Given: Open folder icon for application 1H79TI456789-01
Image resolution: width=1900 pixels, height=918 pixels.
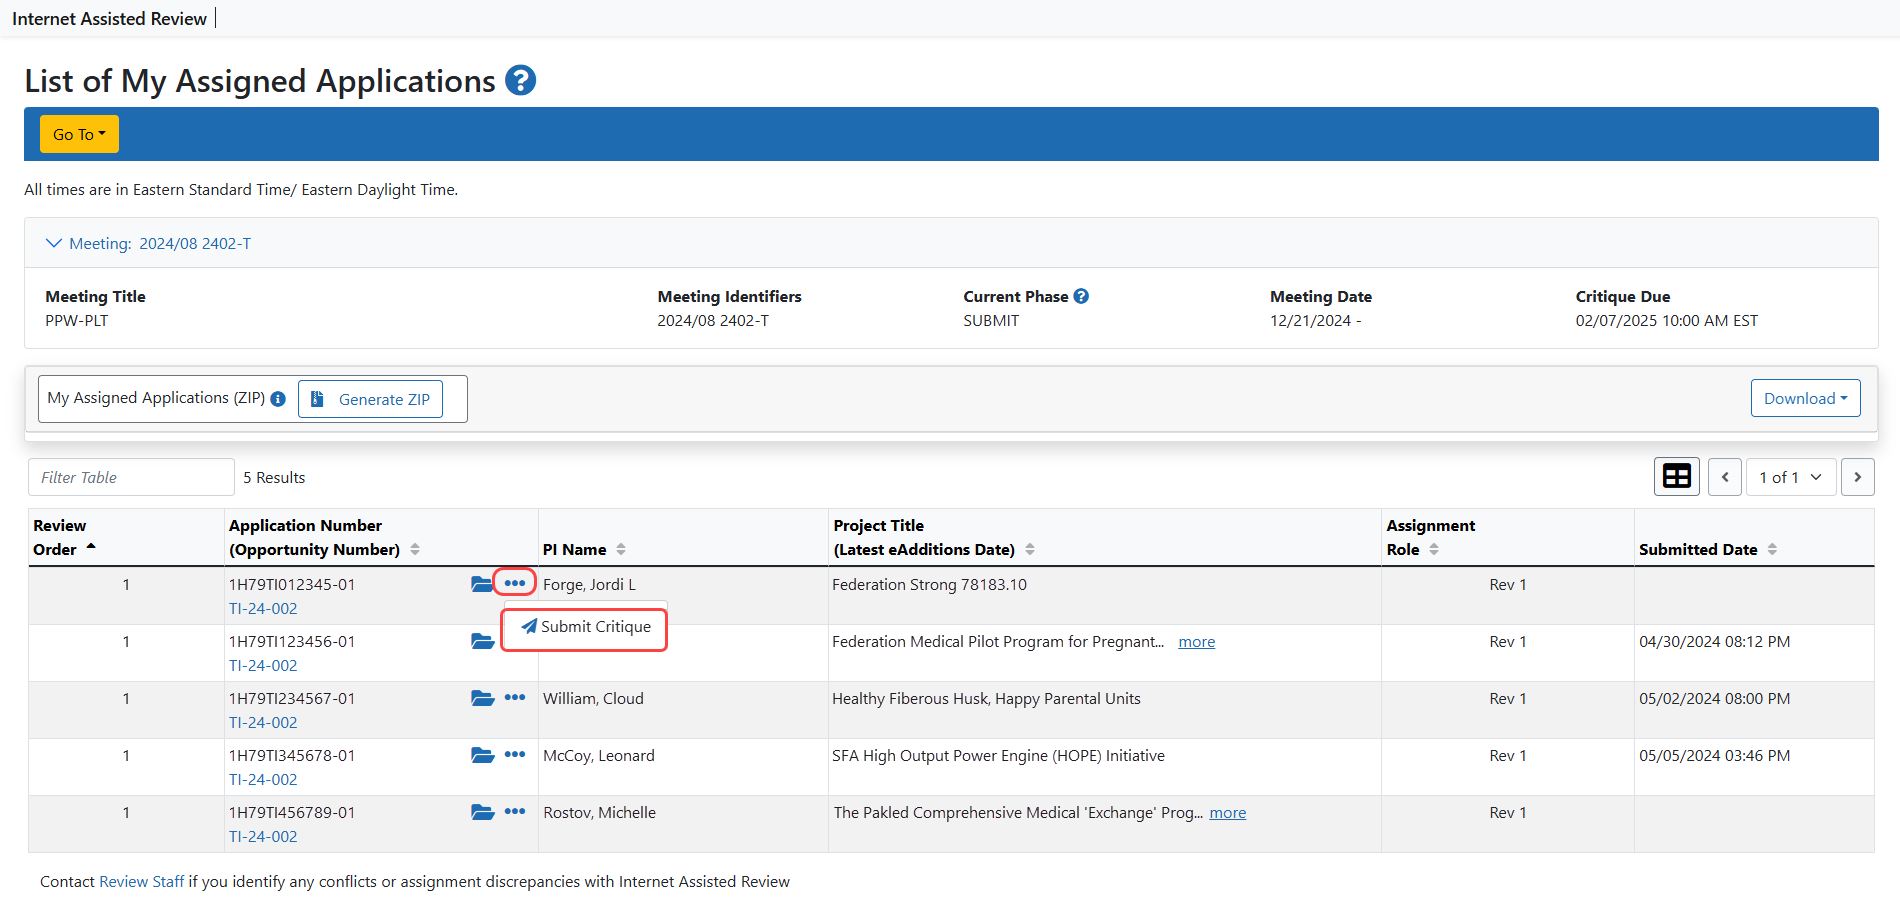Looking at the screenshot, I should pyautogui.click(x=482, y=812).
